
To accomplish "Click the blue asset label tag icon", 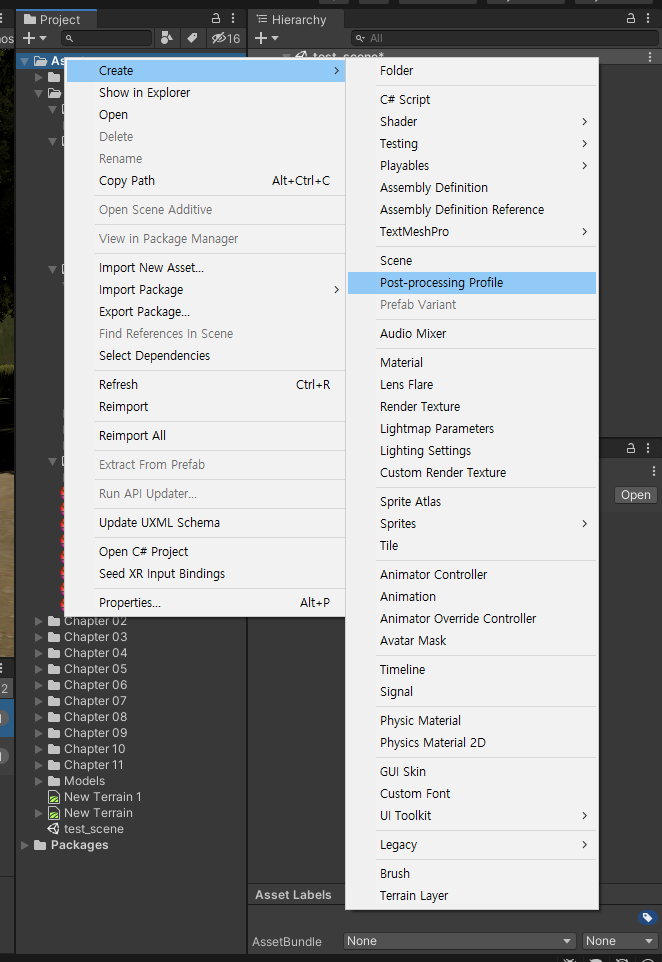I will pyautogui.click(x=647, y=917).
